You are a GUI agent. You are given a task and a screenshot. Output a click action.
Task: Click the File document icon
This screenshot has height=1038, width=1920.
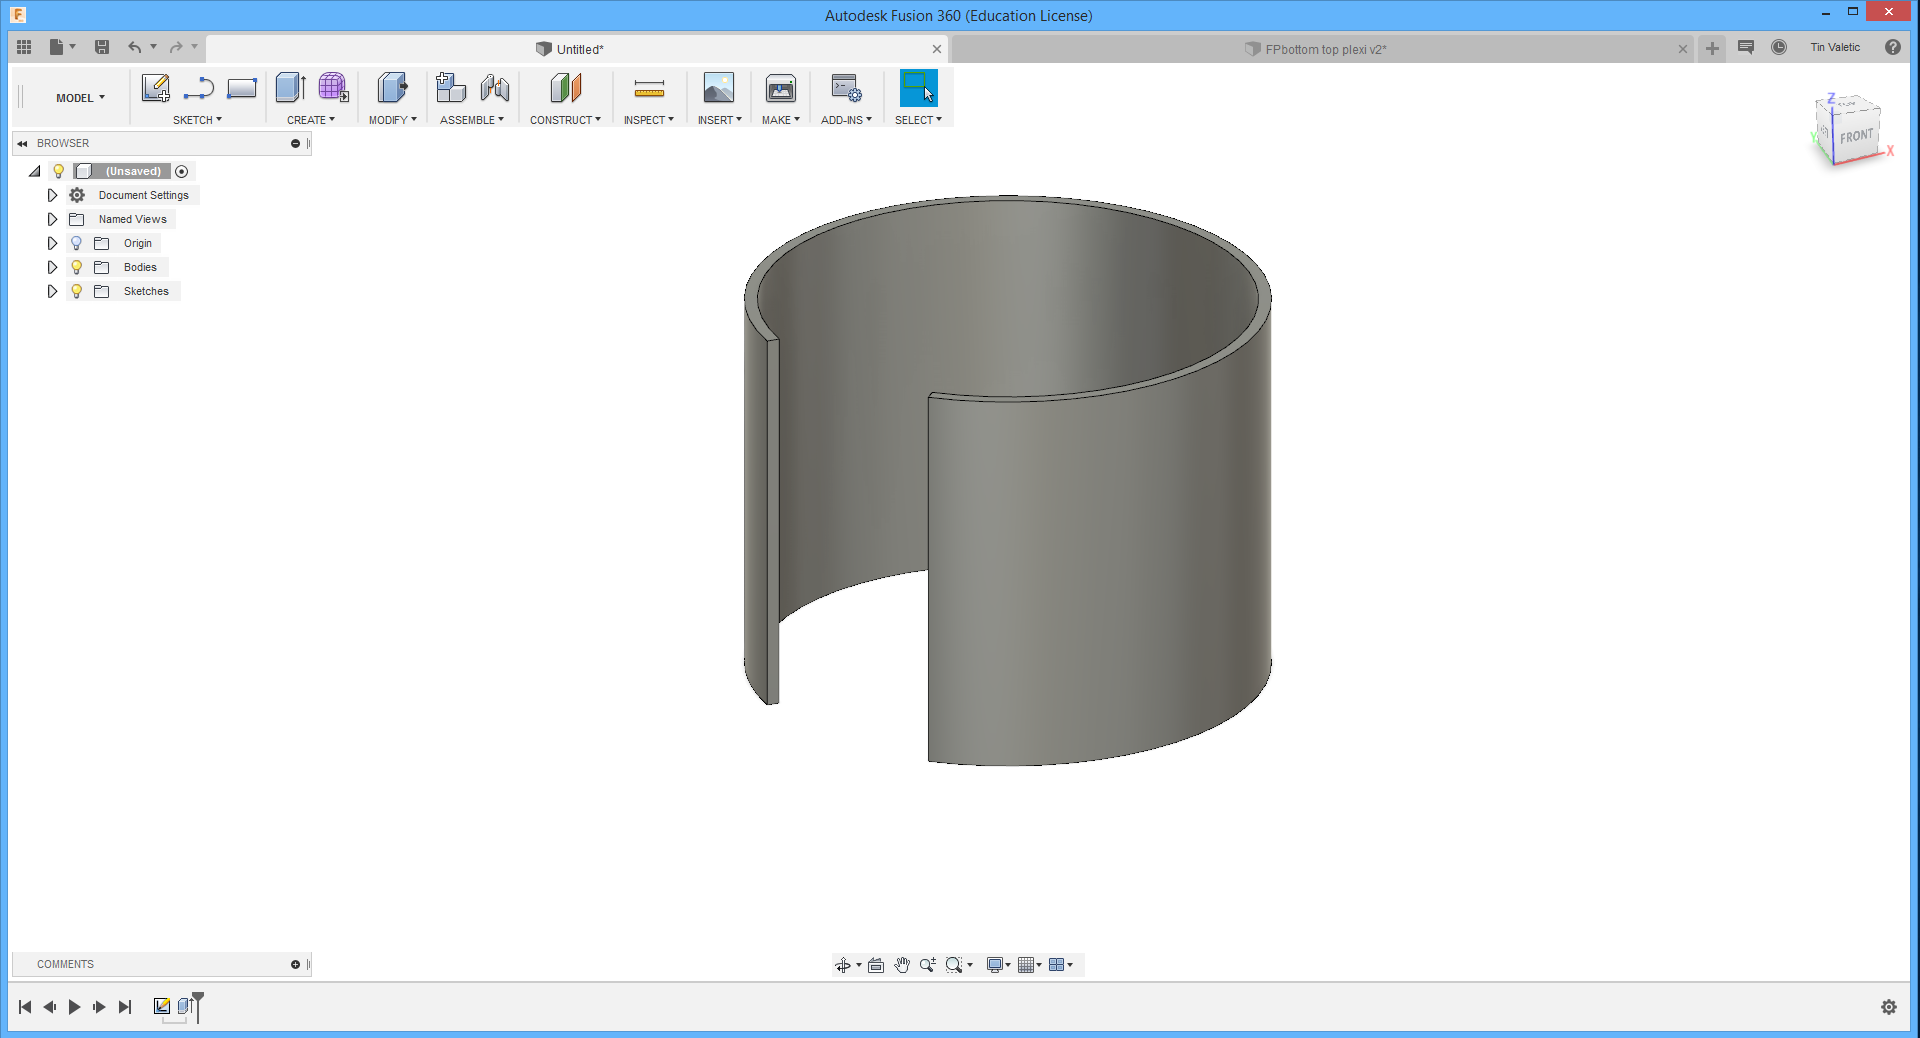tap(57, 47)
